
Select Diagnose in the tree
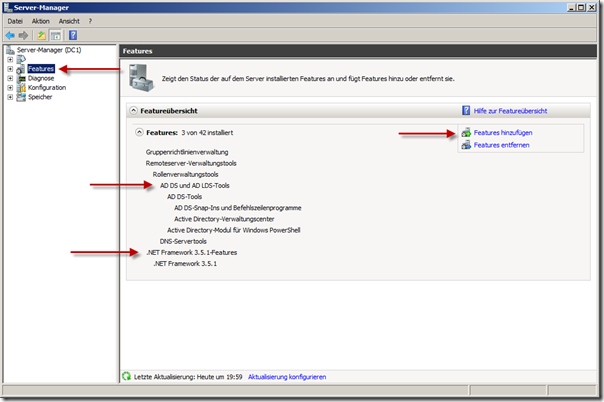pyautogui.click(x=41, y=79)
